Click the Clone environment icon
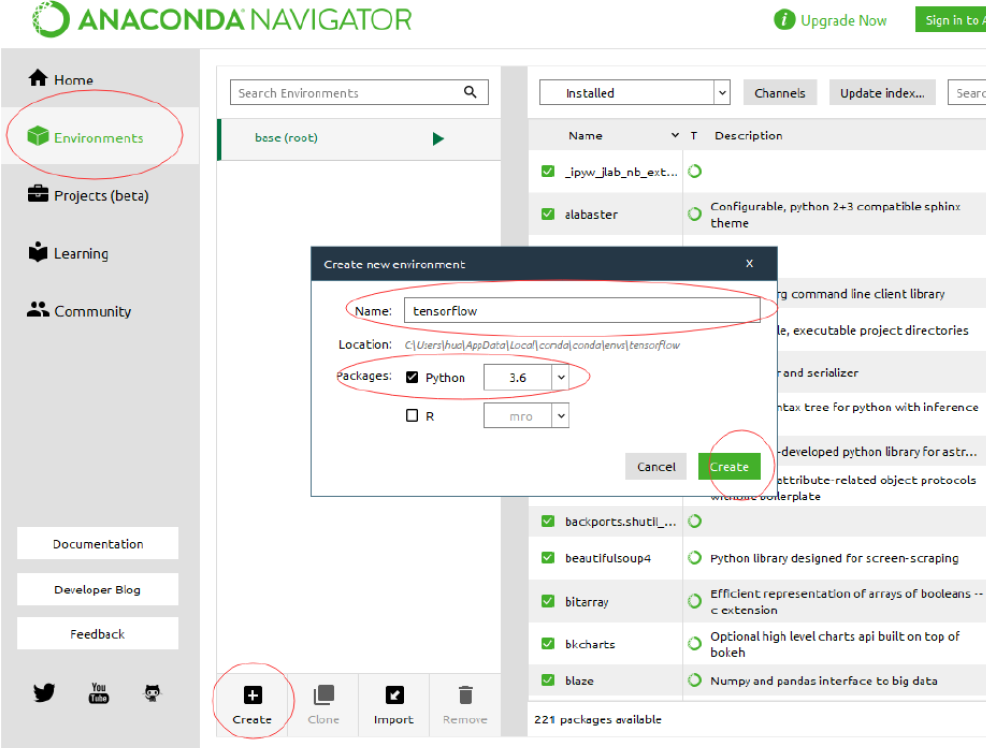This screenshot has height=748, width=986. pyautogui.click(x=324, y=695)
